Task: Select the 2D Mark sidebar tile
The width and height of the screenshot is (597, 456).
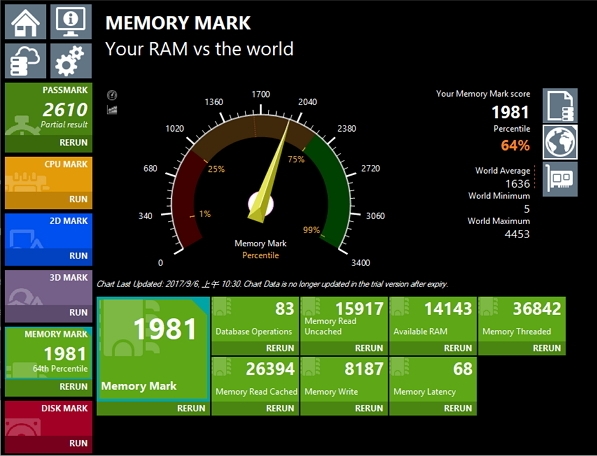Action: (x=48, y=231)
